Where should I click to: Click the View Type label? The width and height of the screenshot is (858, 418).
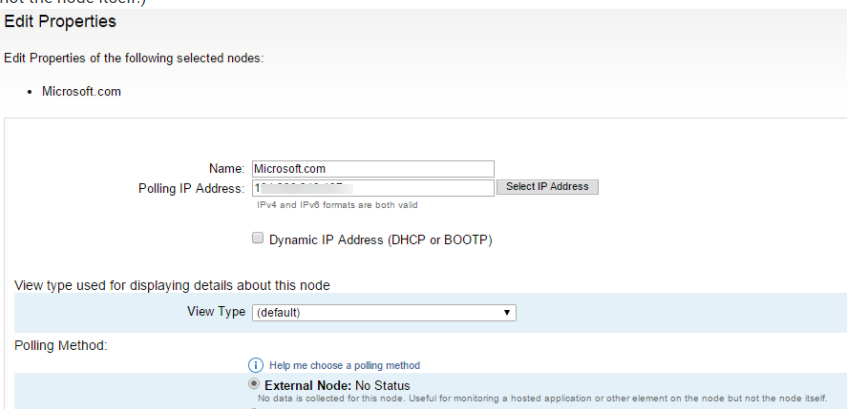point(216,311)
